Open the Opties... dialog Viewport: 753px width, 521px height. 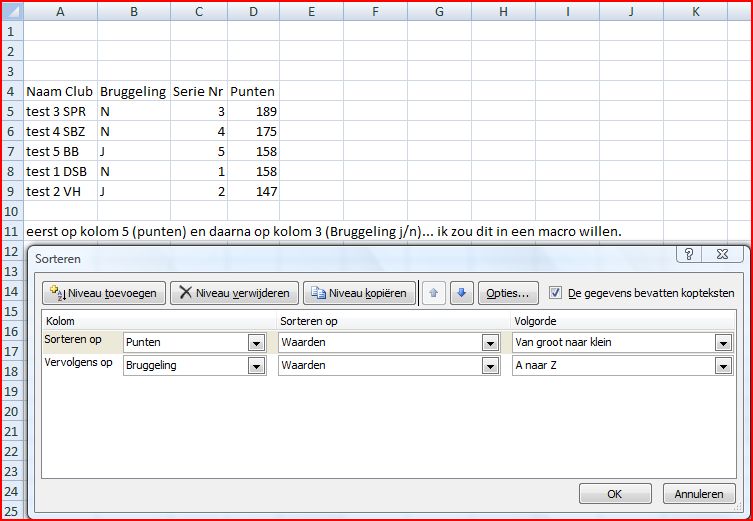pyautogui.click(x=508, y=293)
